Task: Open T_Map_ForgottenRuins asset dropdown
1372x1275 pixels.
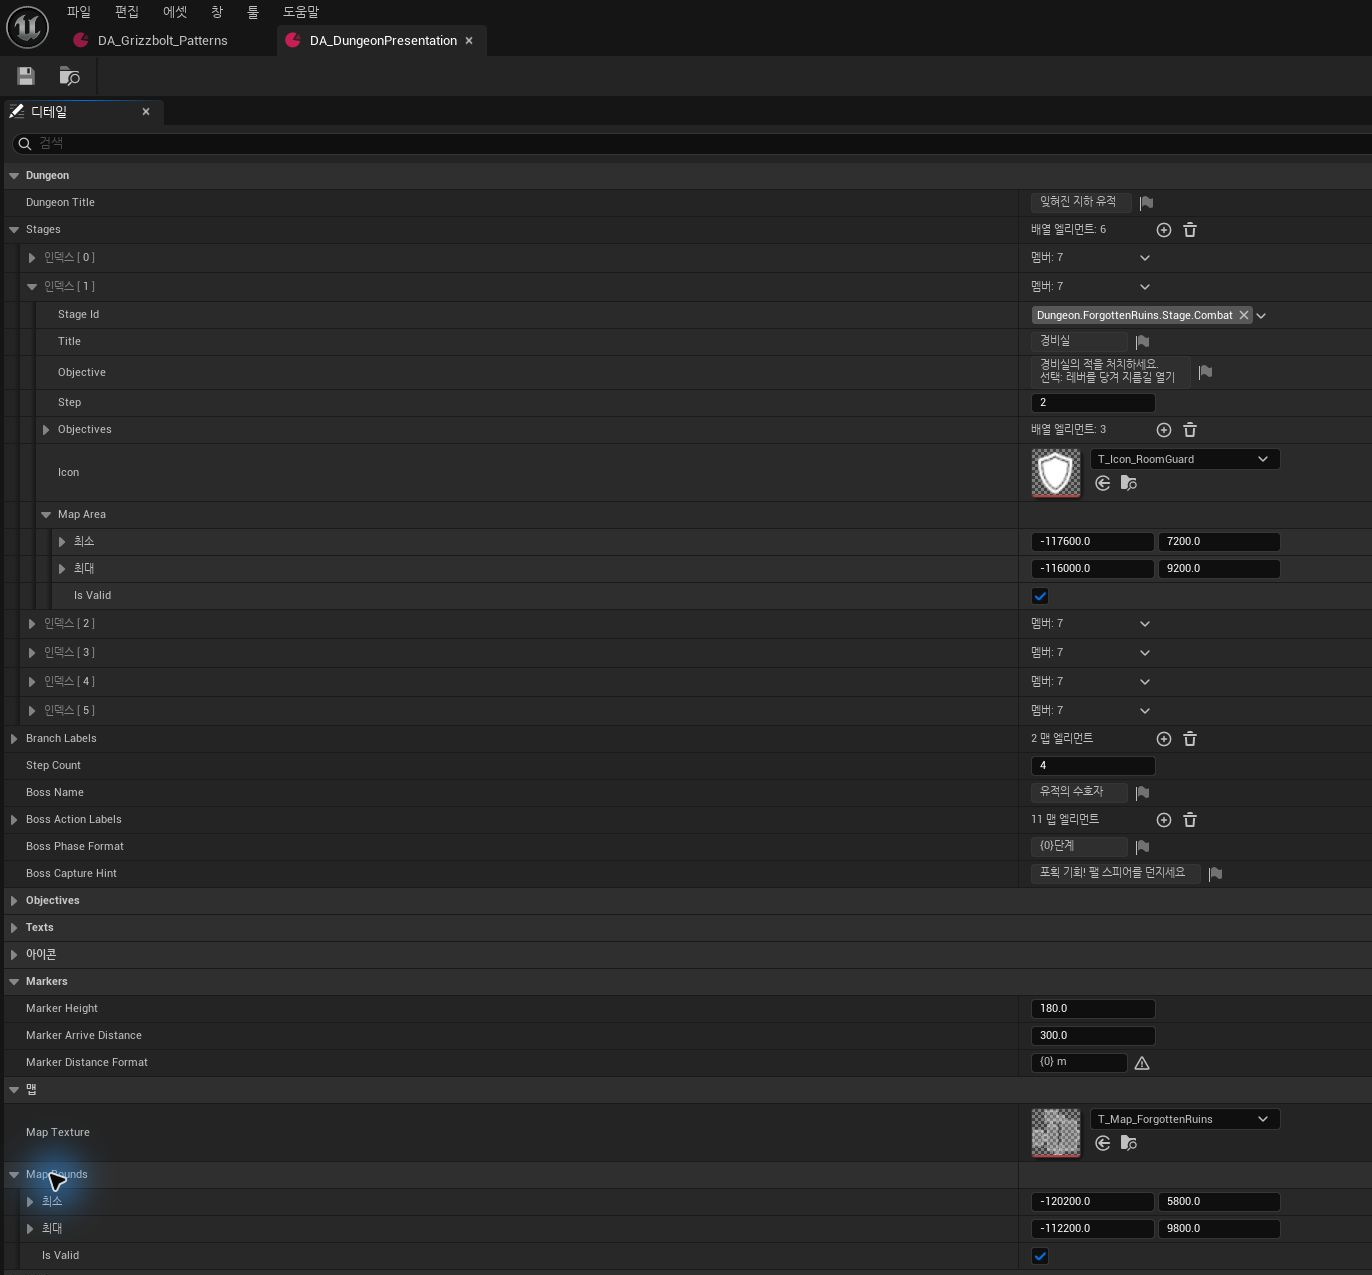Action: pyautogui.click(x=1185, y=1119)
